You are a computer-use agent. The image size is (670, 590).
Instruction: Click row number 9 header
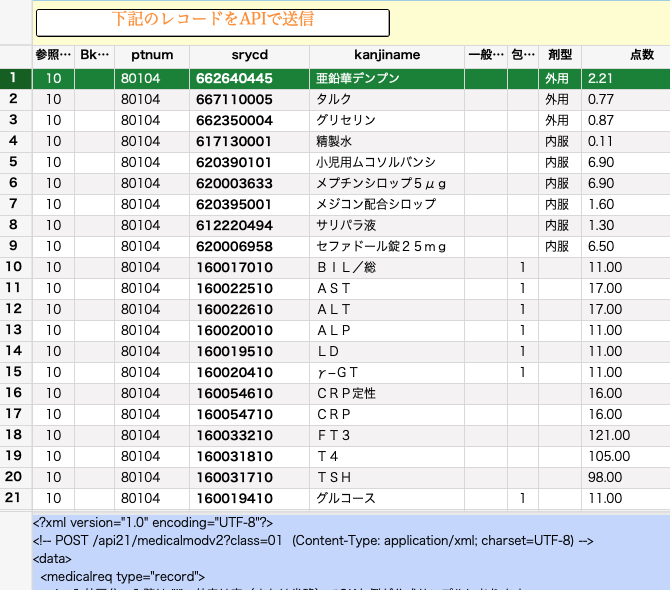tap(14, 245)
